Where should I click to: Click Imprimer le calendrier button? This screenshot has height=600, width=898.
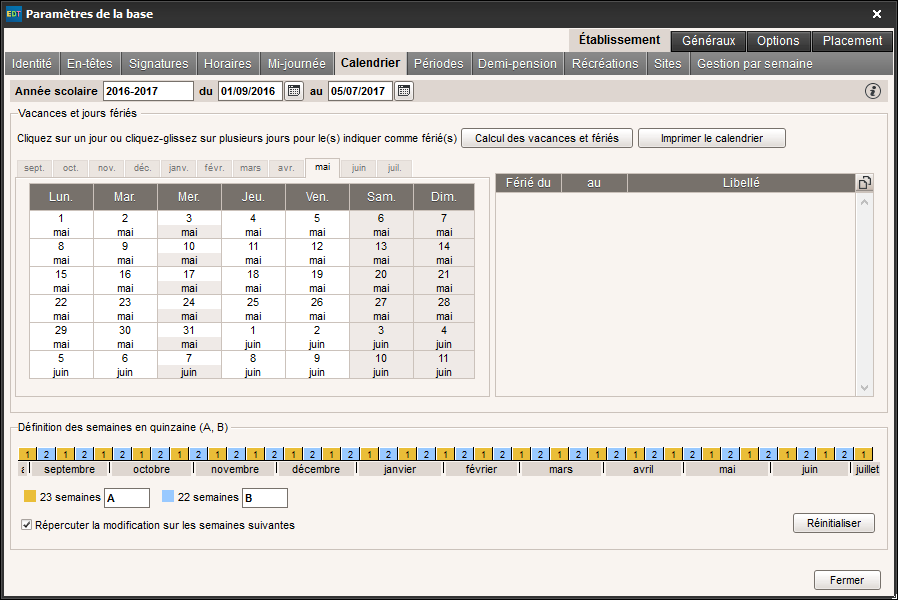click(711, 138)
